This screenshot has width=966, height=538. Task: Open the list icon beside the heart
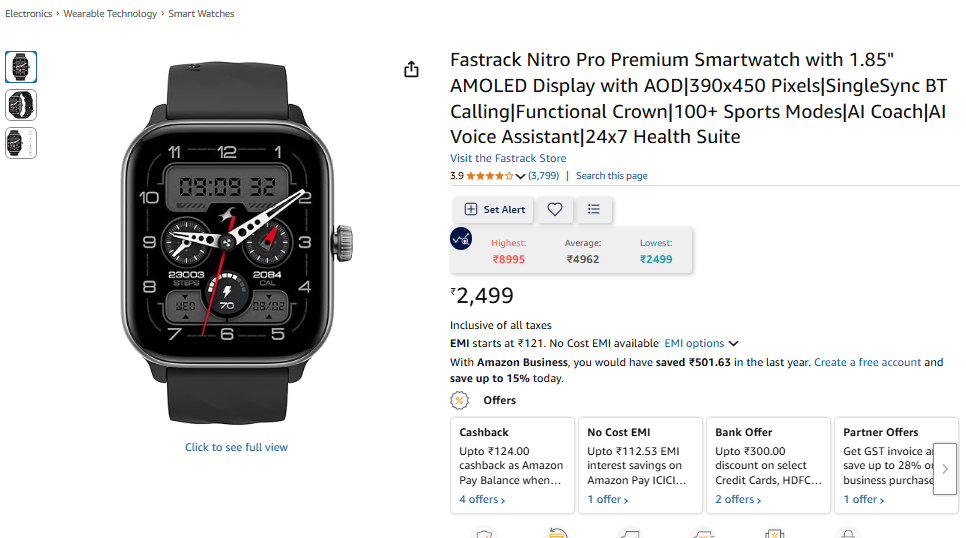coord(594,209)
